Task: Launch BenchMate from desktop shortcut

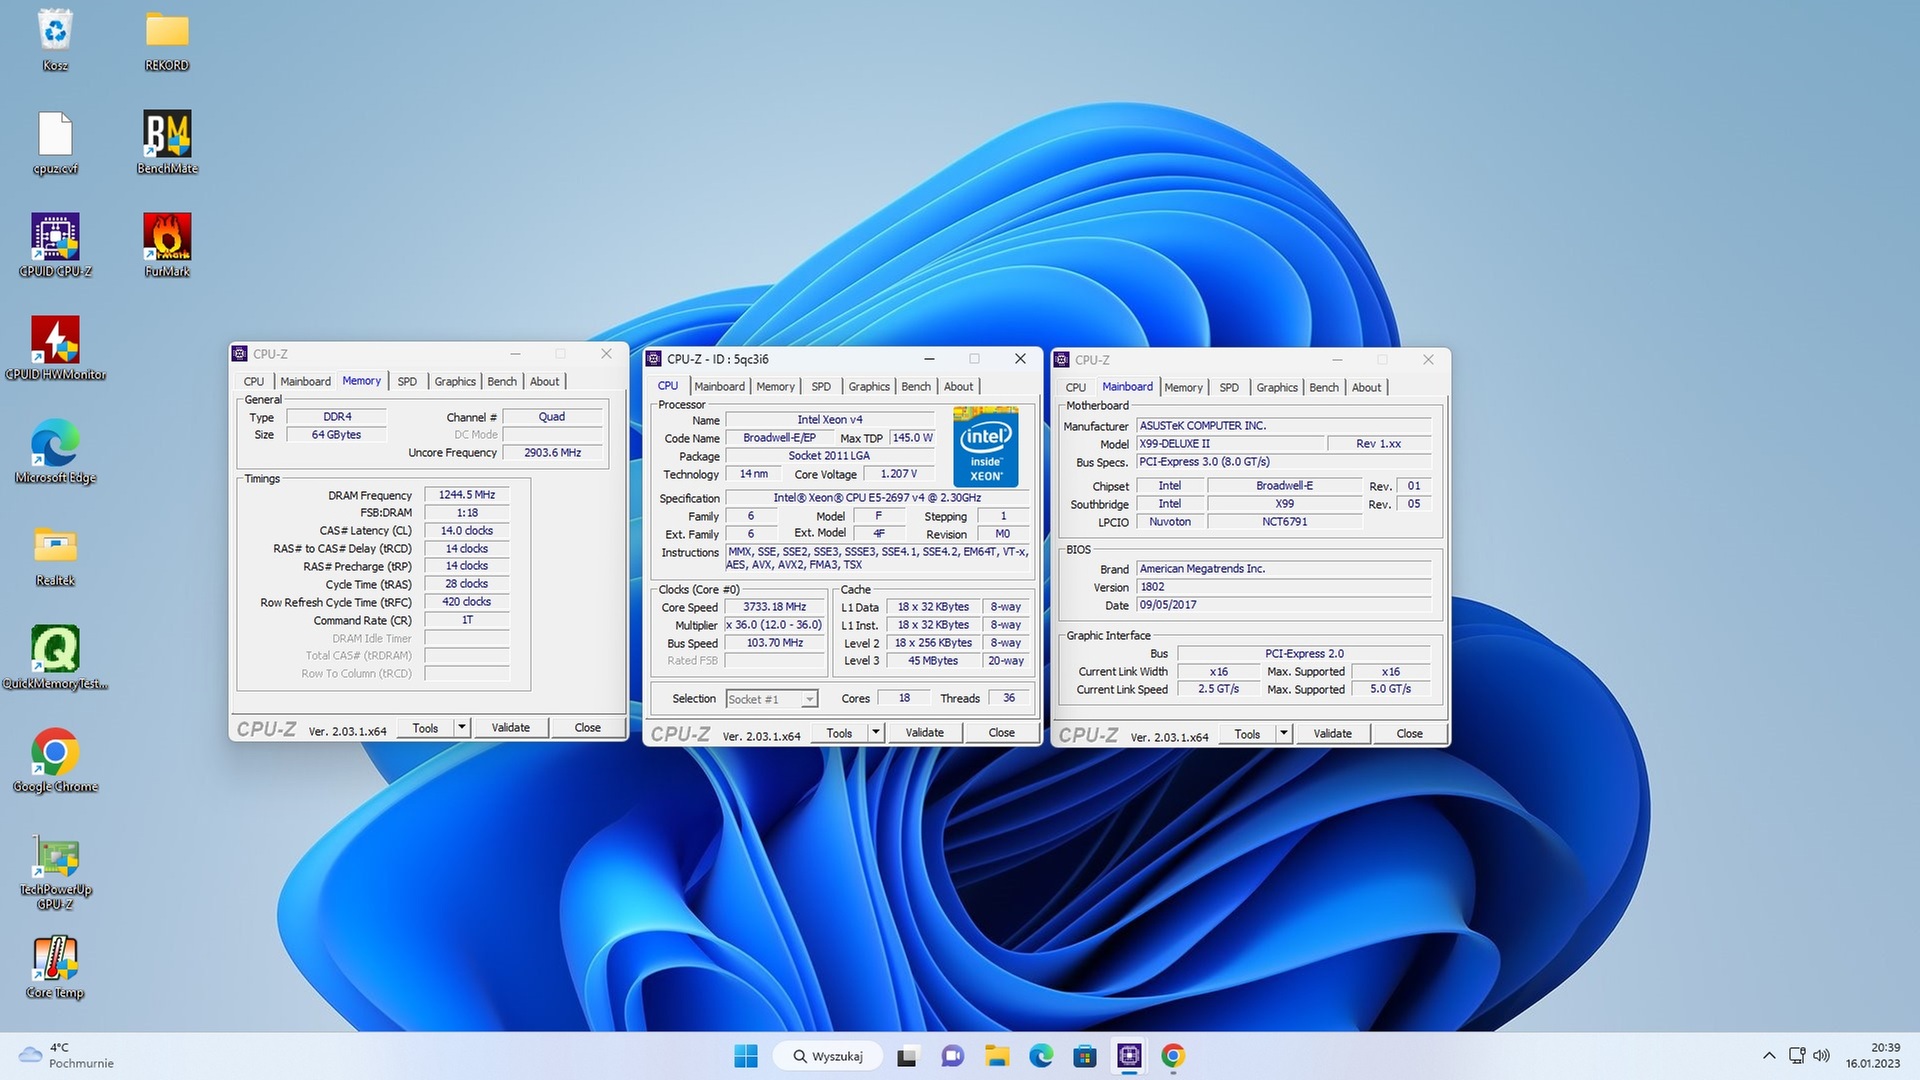Action: click(167, 143)
